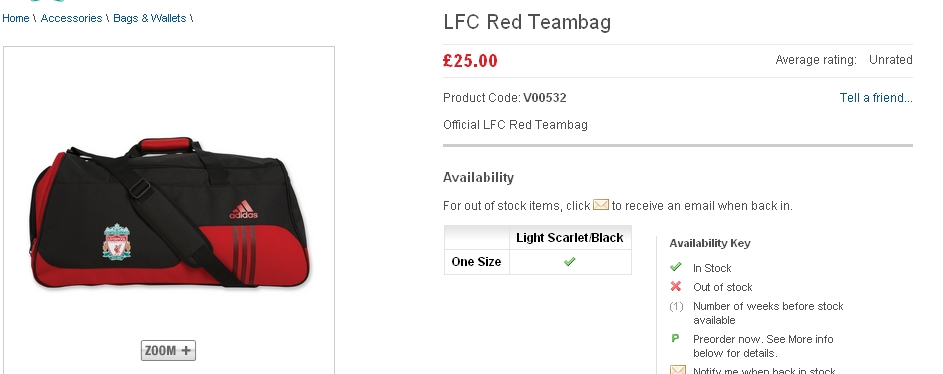This screenshot has width=943, height=374.
Task: Click the In Stock green tick key icon
Action: 676,266
